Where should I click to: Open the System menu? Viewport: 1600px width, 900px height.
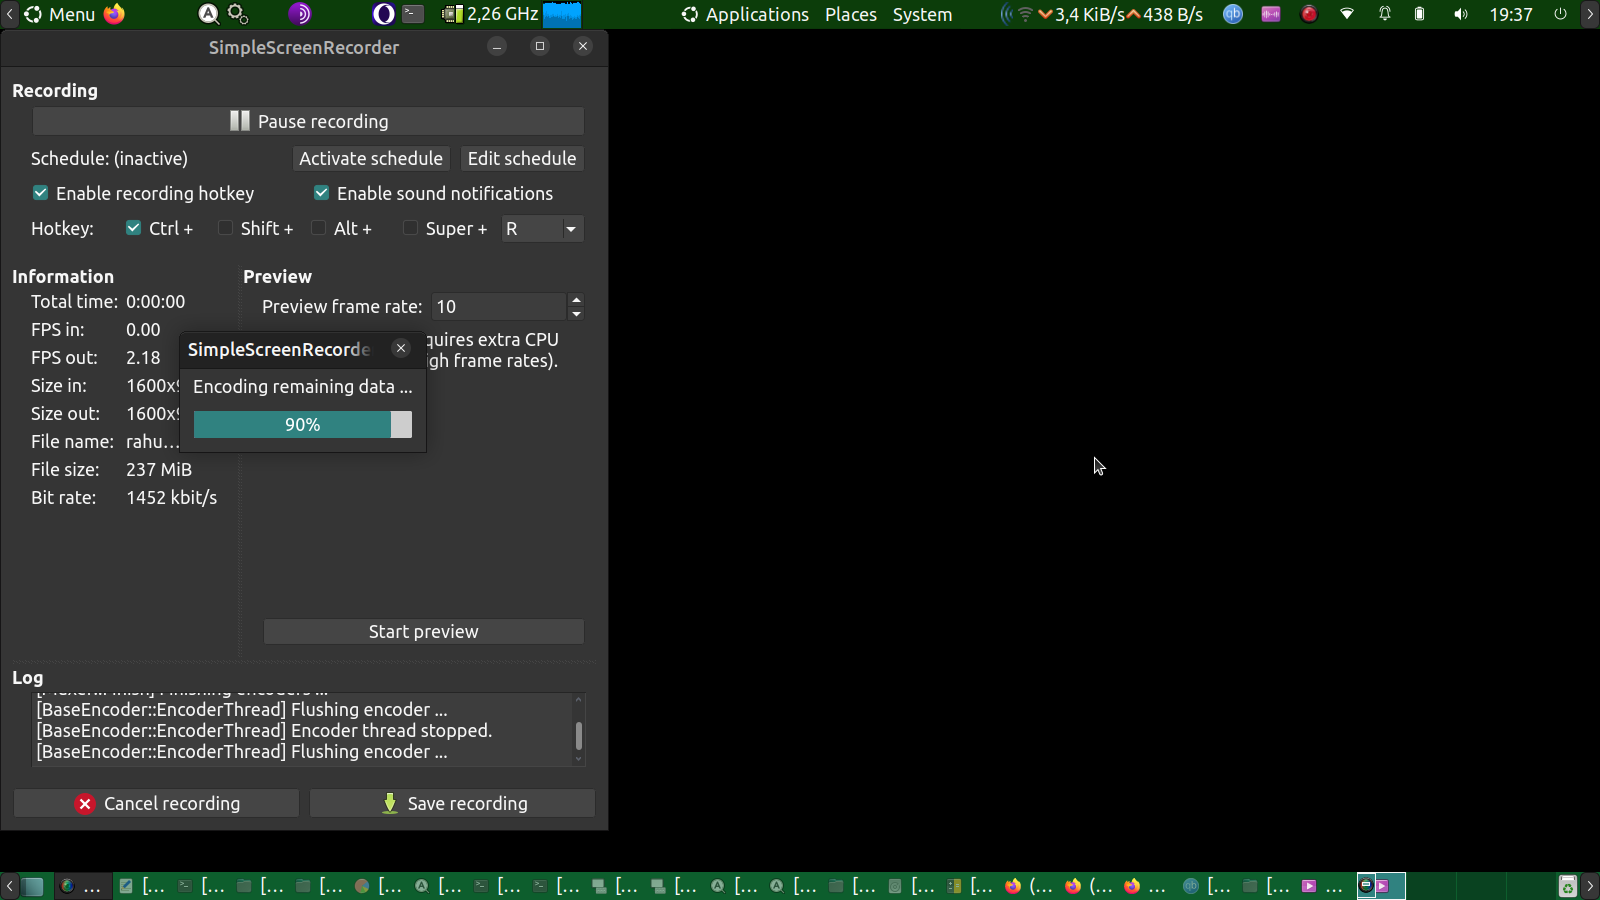[922, 14]
